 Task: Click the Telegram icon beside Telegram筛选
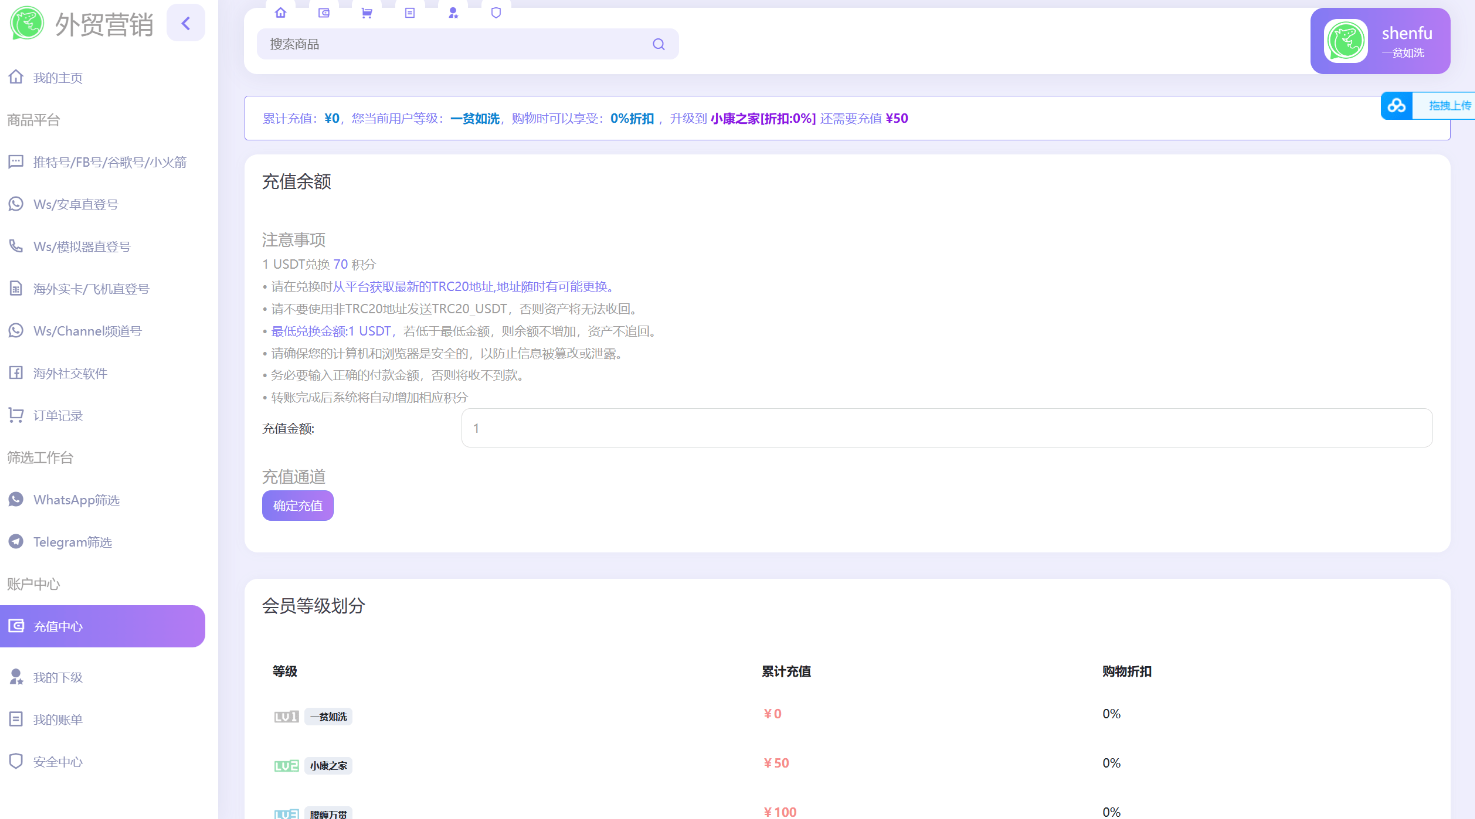tap(16, 541)
